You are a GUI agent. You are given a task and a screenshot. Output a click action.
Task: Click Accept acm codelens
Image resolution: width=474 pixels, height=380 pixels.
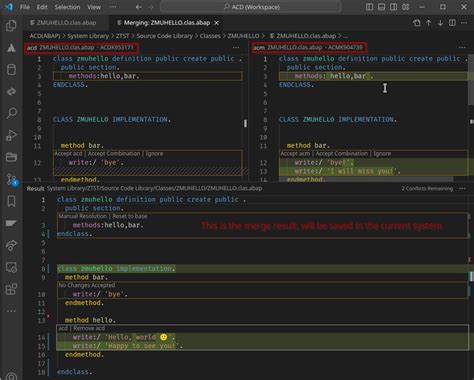(295, 154)
